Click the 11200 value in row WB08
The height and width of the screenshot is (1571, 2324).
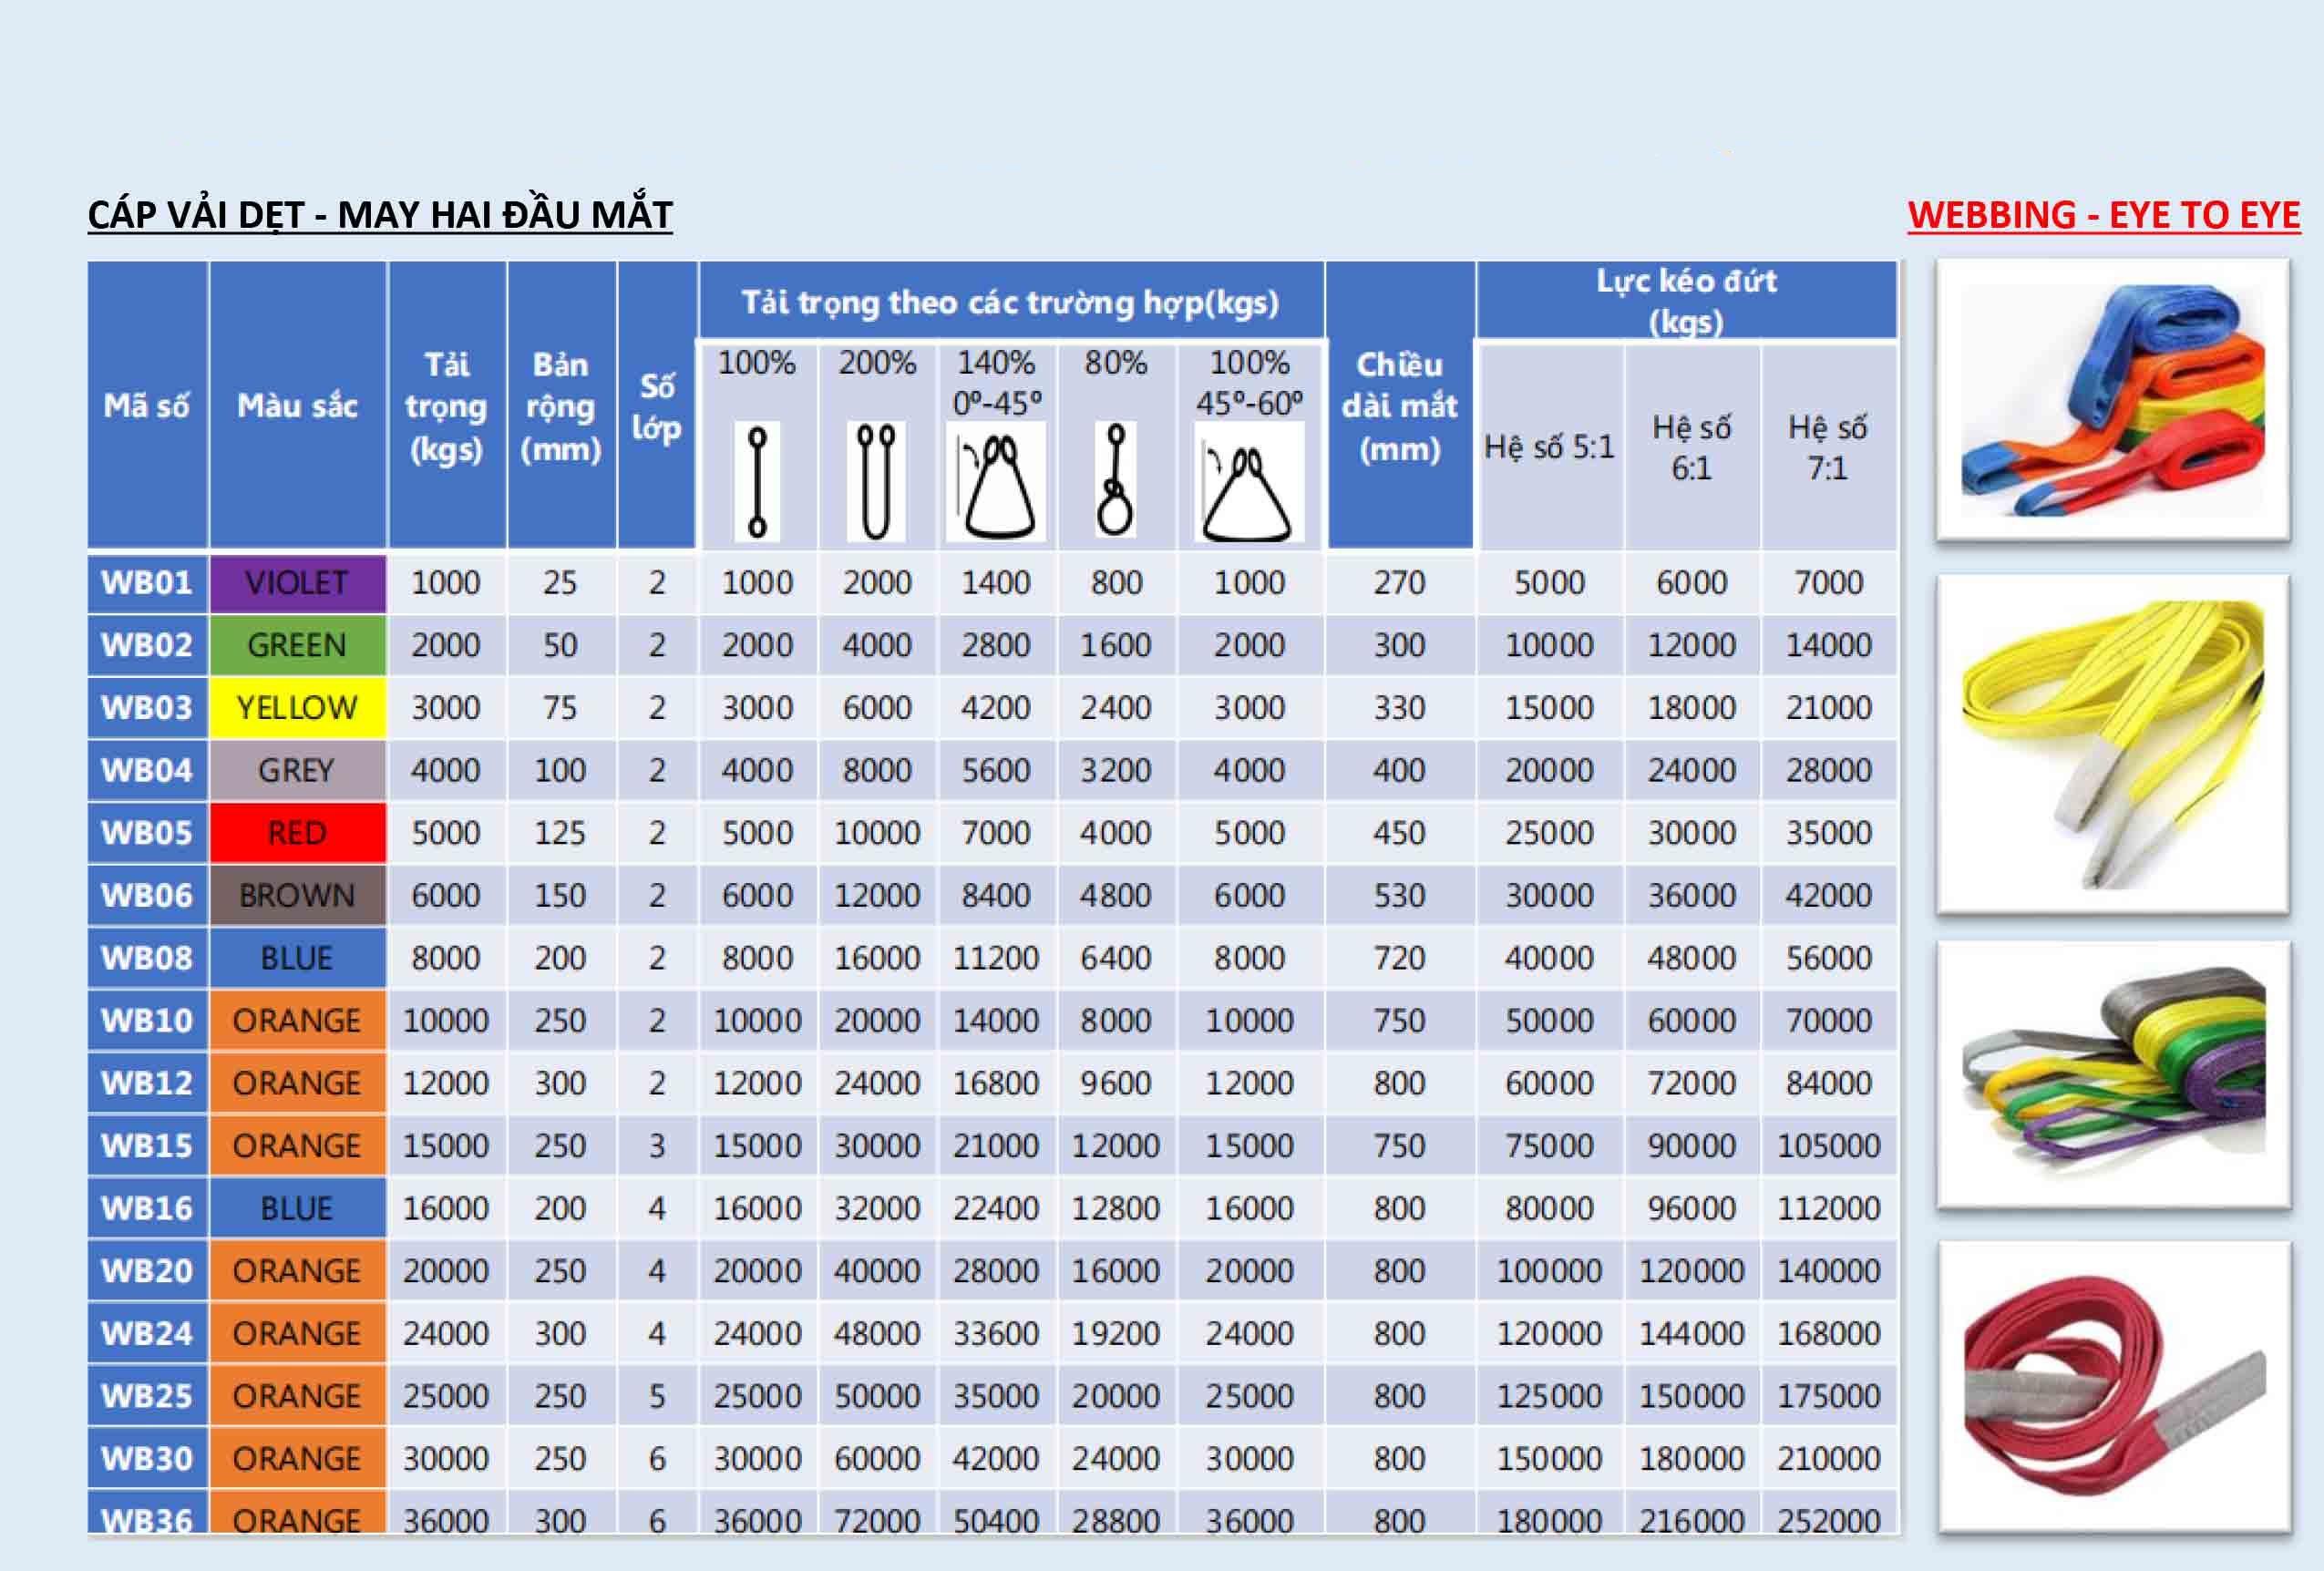(995, 958)
